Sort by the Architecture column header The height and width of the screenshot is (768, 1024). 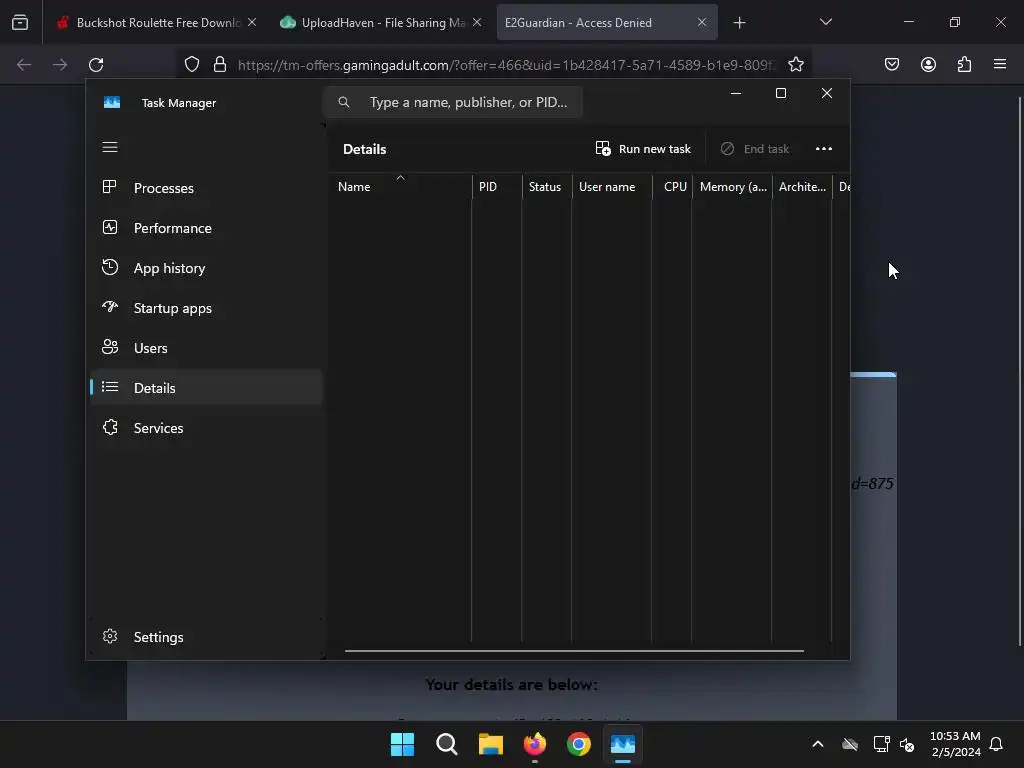pos(802,186)
